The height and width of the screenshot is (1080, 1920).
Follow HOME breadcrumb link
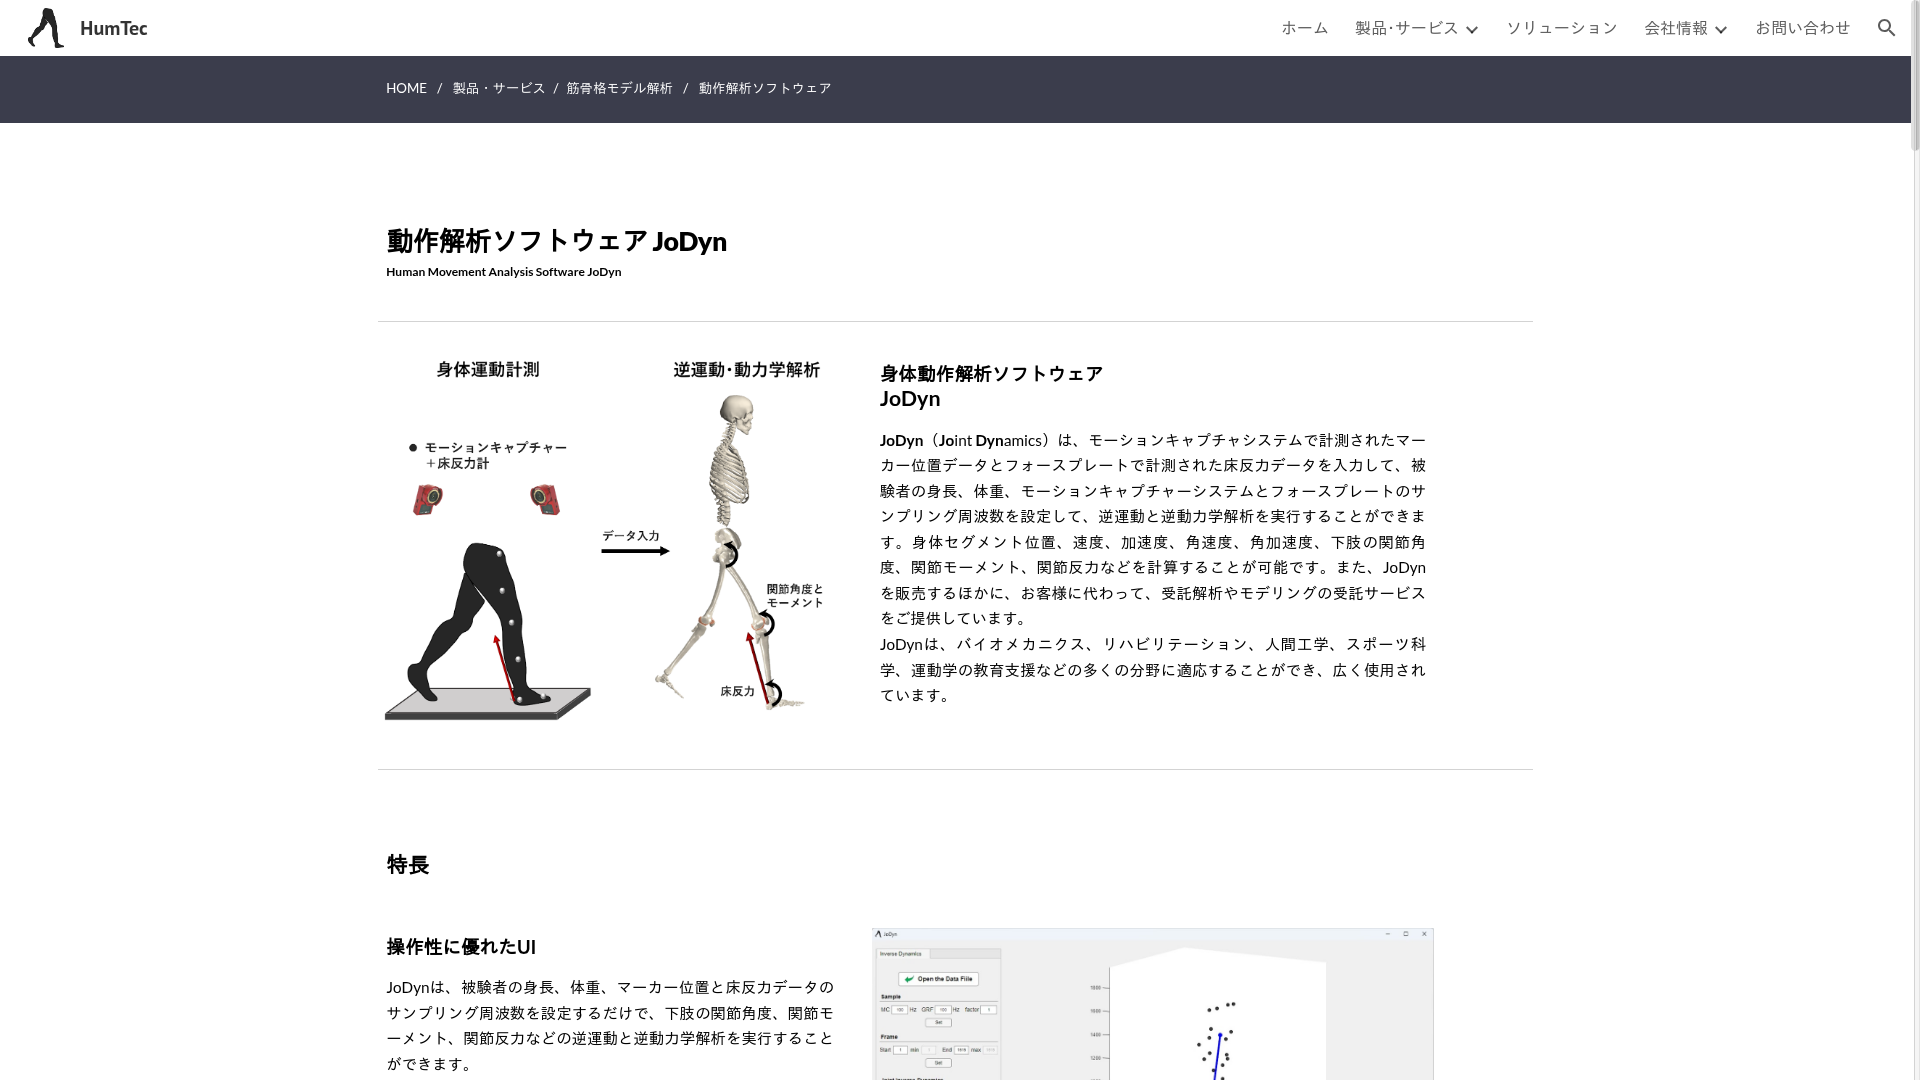pyautogui.click(x=406, y=88)
